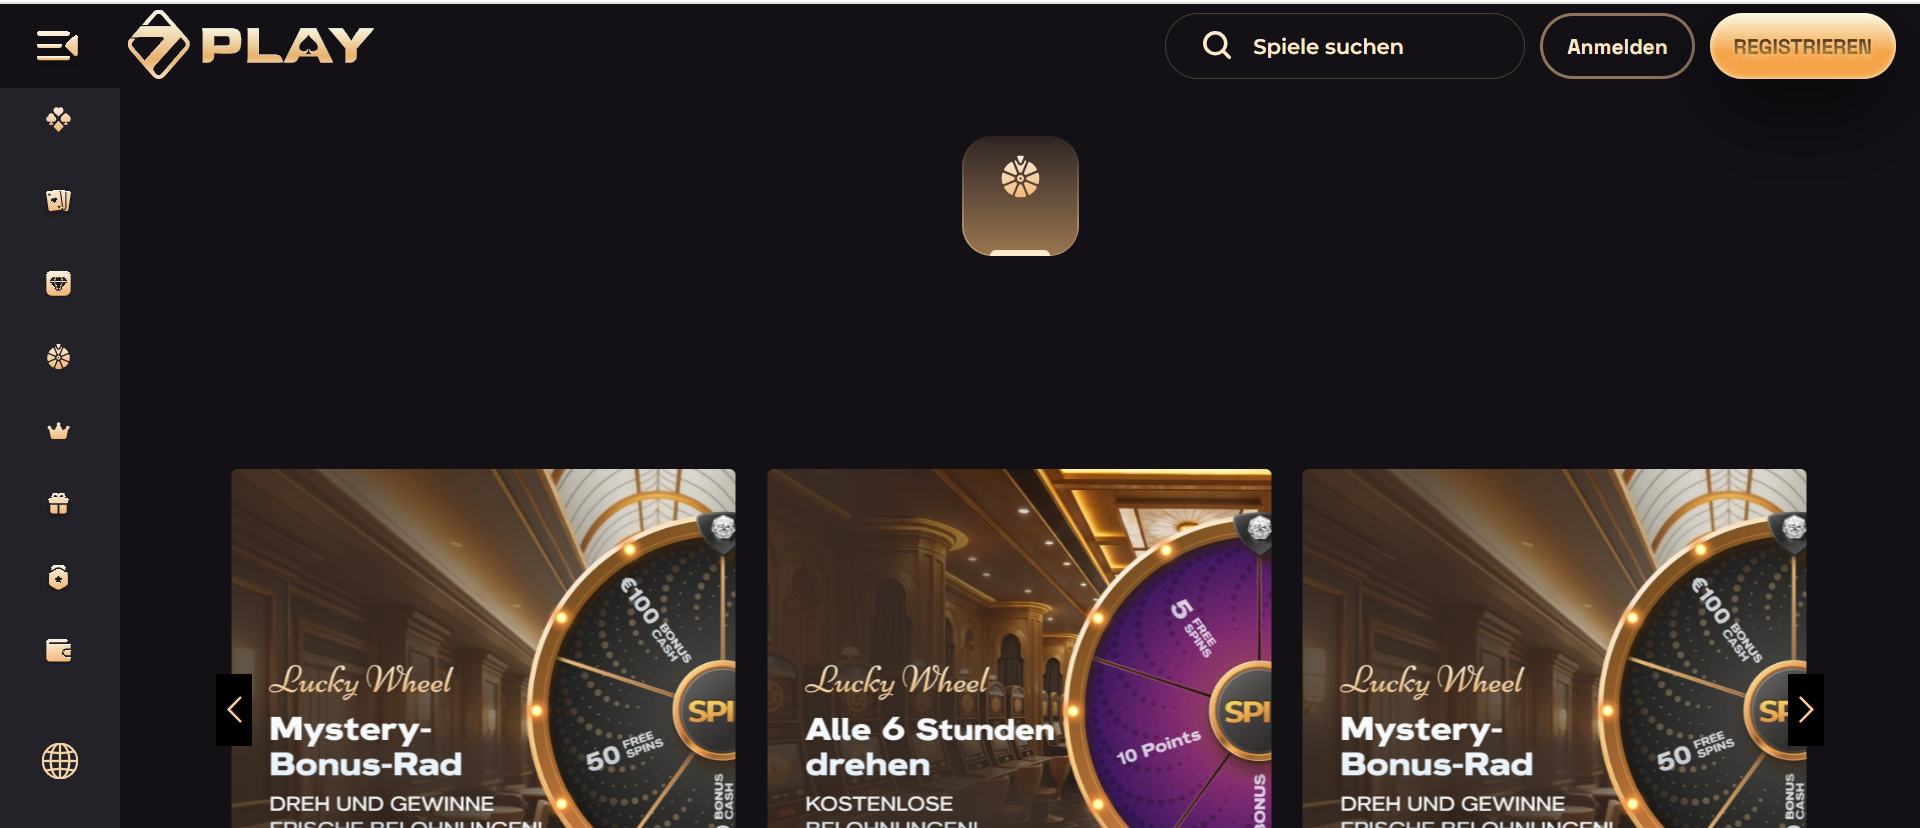Click the Anmelden button
1920x828 pixels.
coord(1617,46)
